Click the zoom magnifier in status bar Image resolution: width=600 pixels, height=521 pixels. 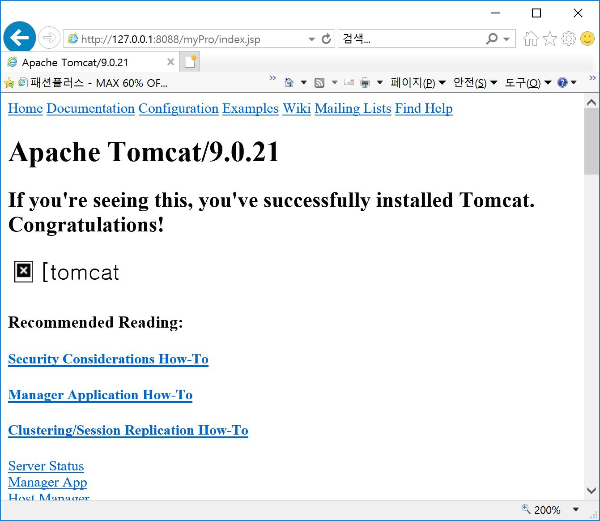pyautogui.click(x=526, y=509)
